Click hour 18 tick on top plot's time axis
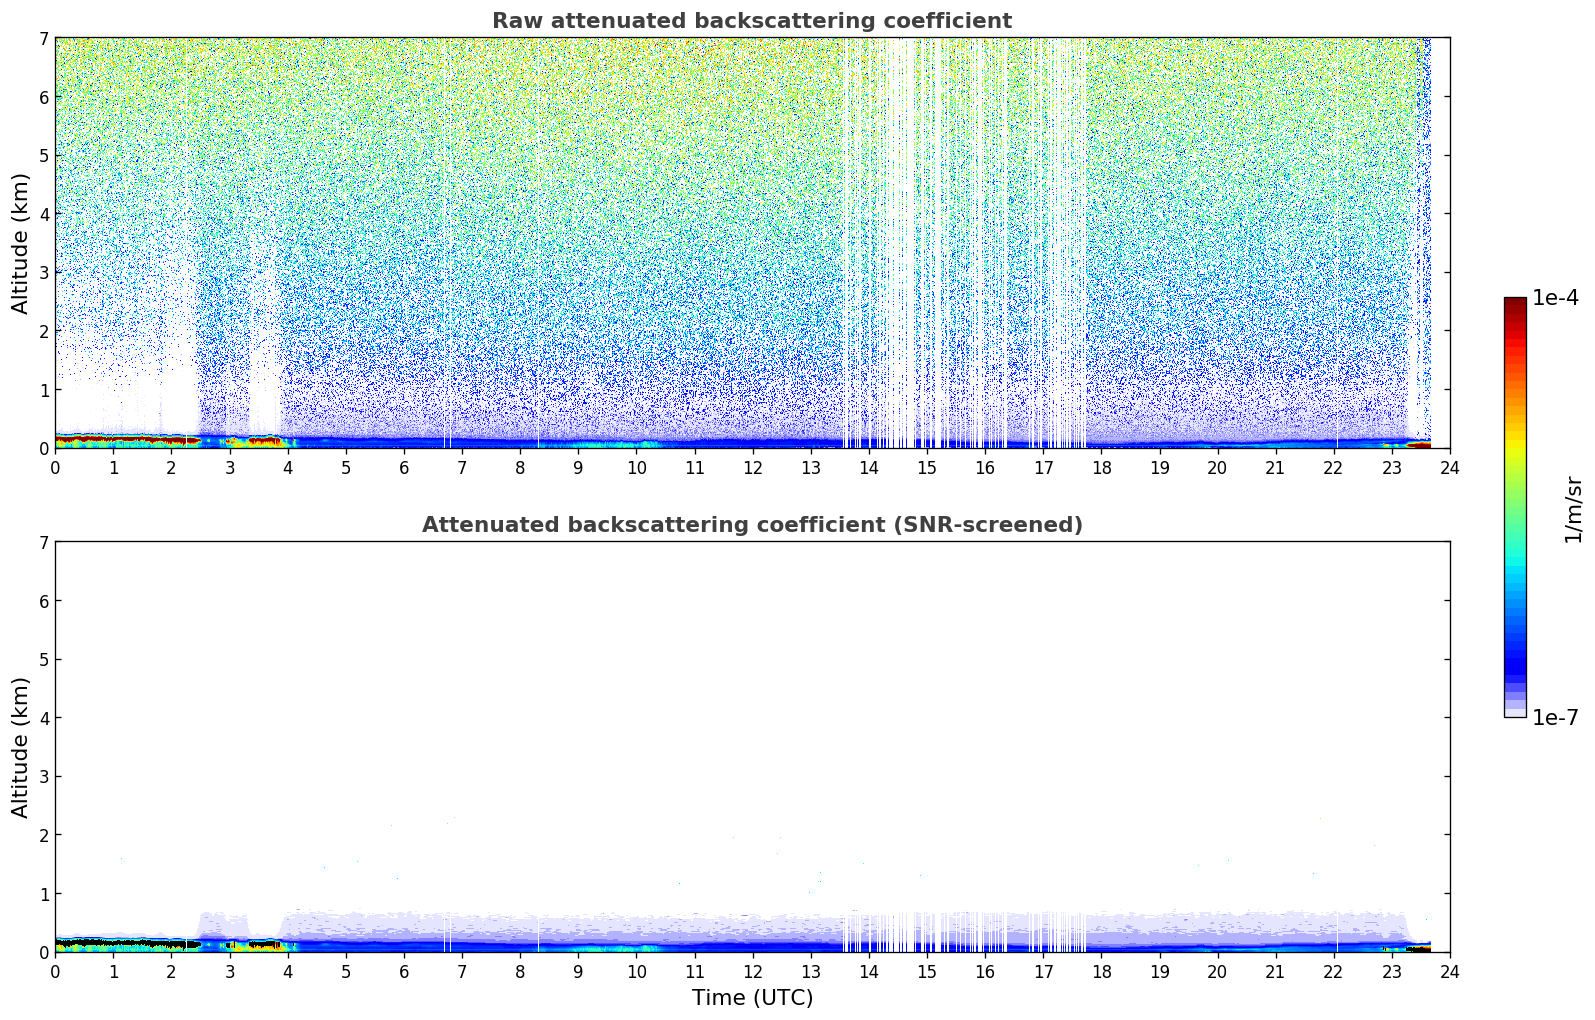 (x=1101, y=467)
